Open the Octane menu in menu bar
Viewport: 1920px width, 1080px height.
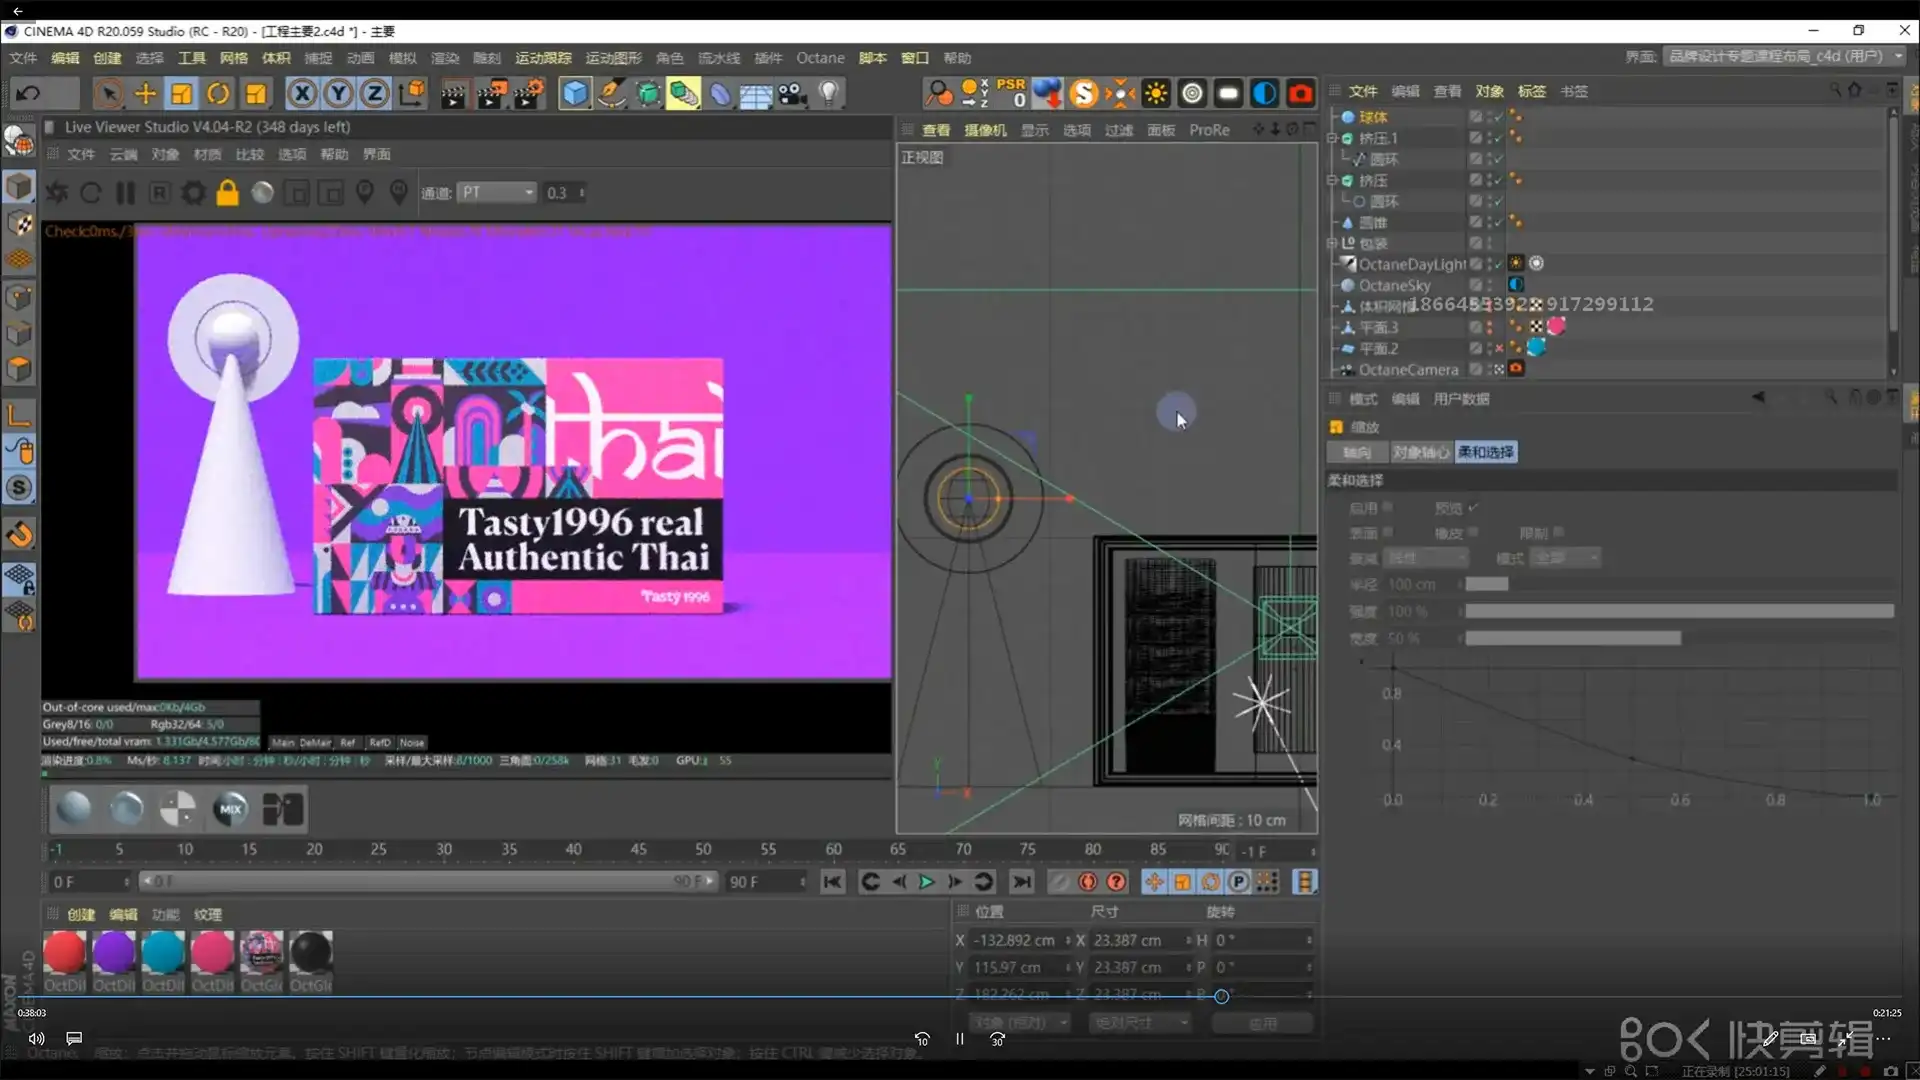pos(820,58)
